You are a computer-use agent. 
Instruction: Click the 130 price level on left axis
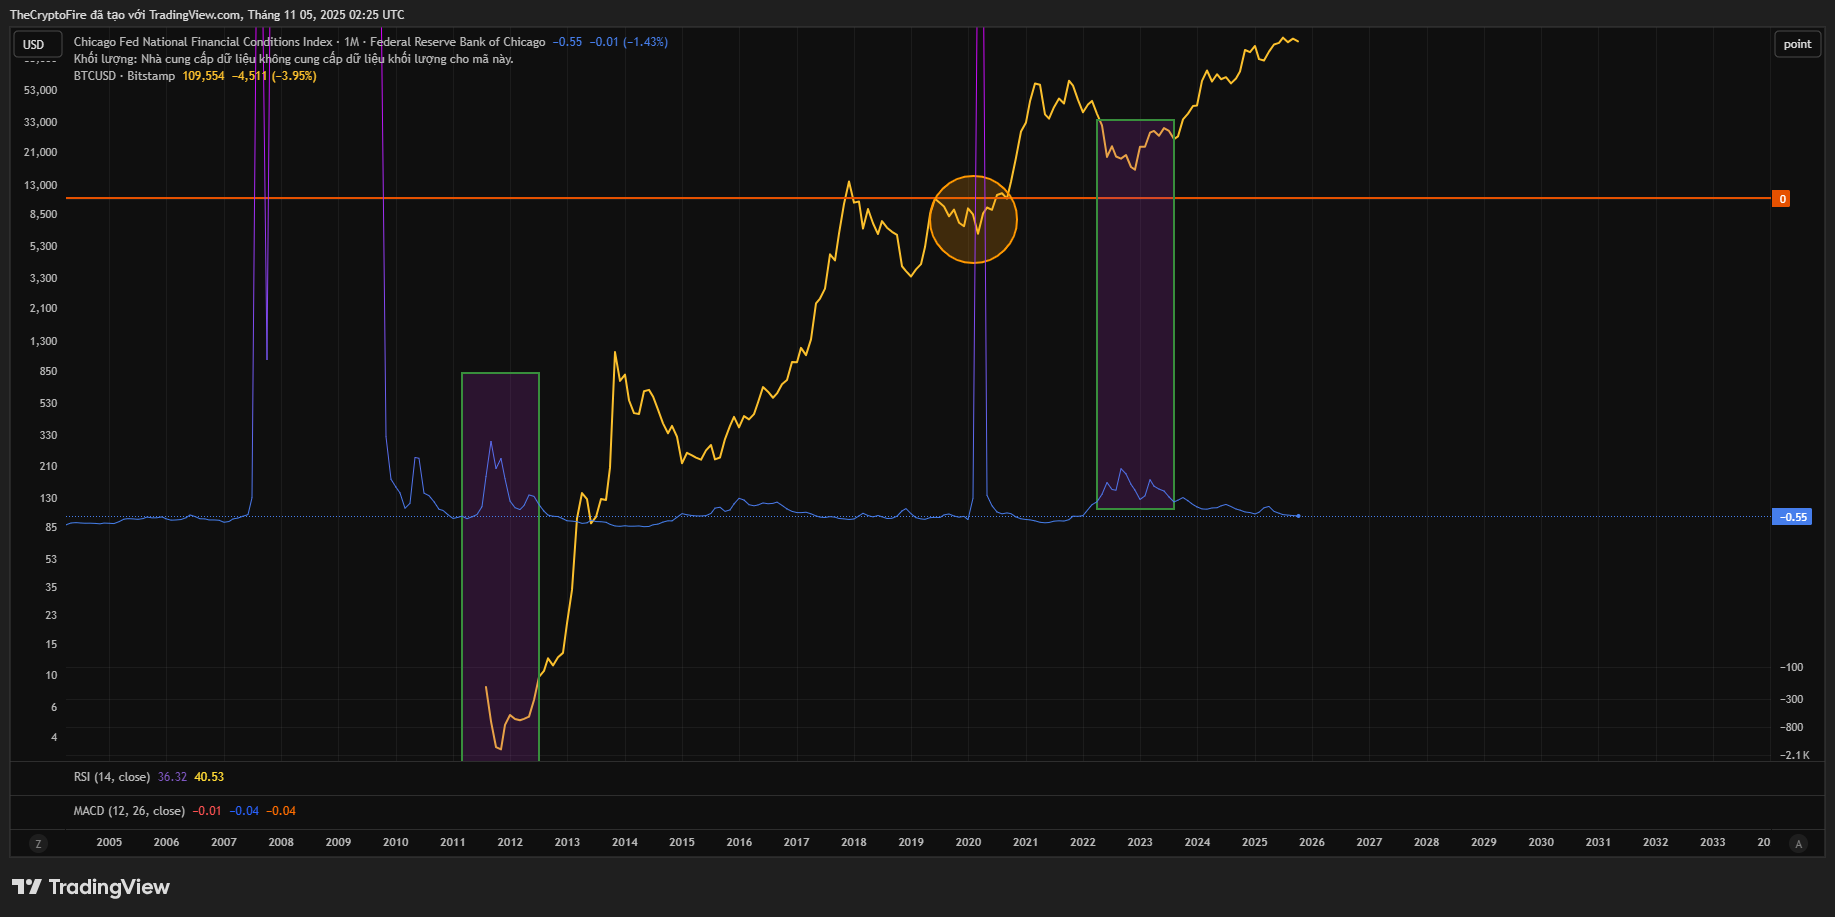coord(48,498)
